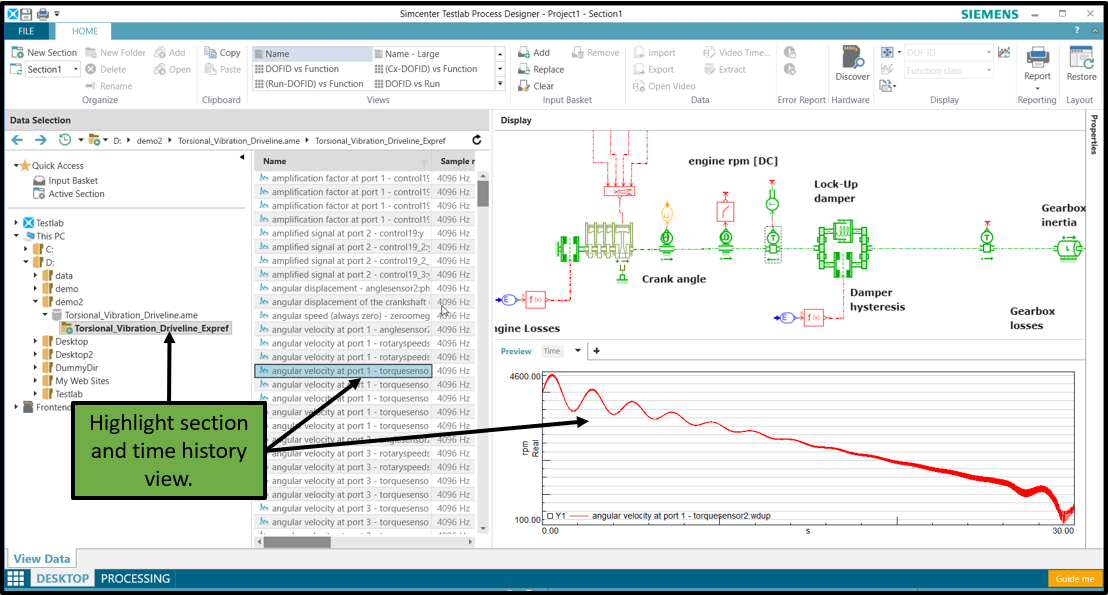Open the recent locations history icon
Screen dimensions: 1108x595
(64, 140)
